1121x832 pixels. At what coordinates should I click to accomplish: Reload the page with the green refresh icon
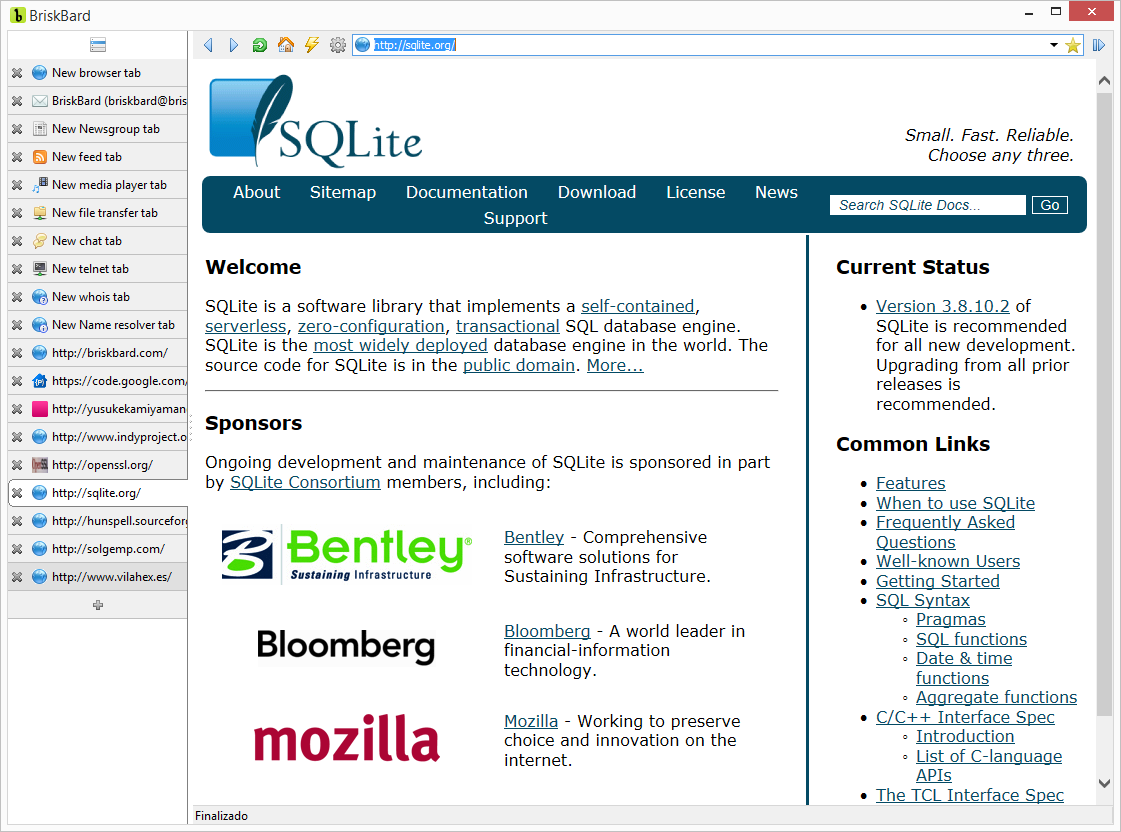pos(260,45)
